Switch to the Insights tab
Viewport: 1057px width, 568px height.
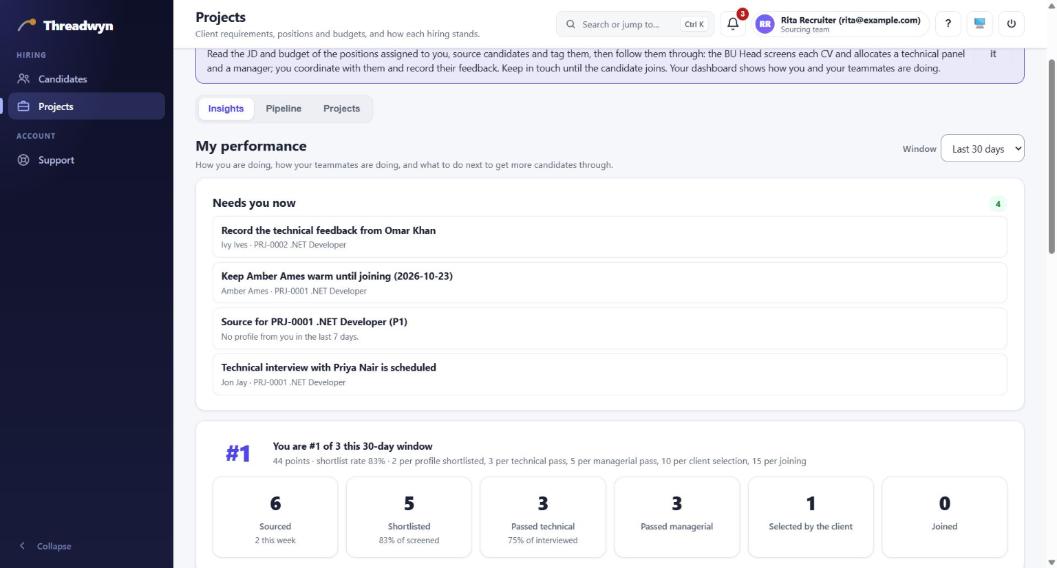[x=226, y=108]
